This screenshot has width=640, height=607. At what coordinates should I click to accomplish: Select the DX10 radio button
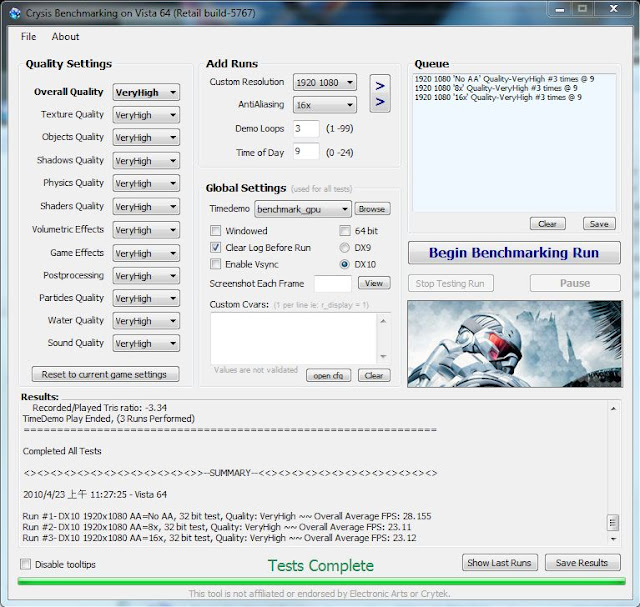[x=344, y=264]
